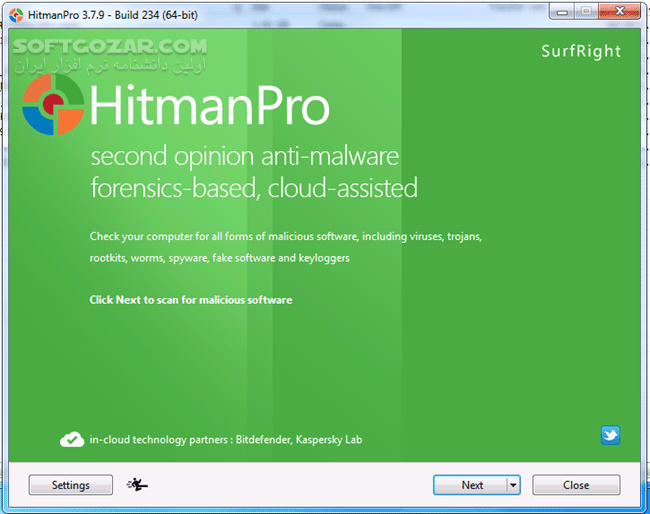Viewport: 650px width, 514px height.
Task: Click the cloud checkmark icon
Action: [72, 439]
